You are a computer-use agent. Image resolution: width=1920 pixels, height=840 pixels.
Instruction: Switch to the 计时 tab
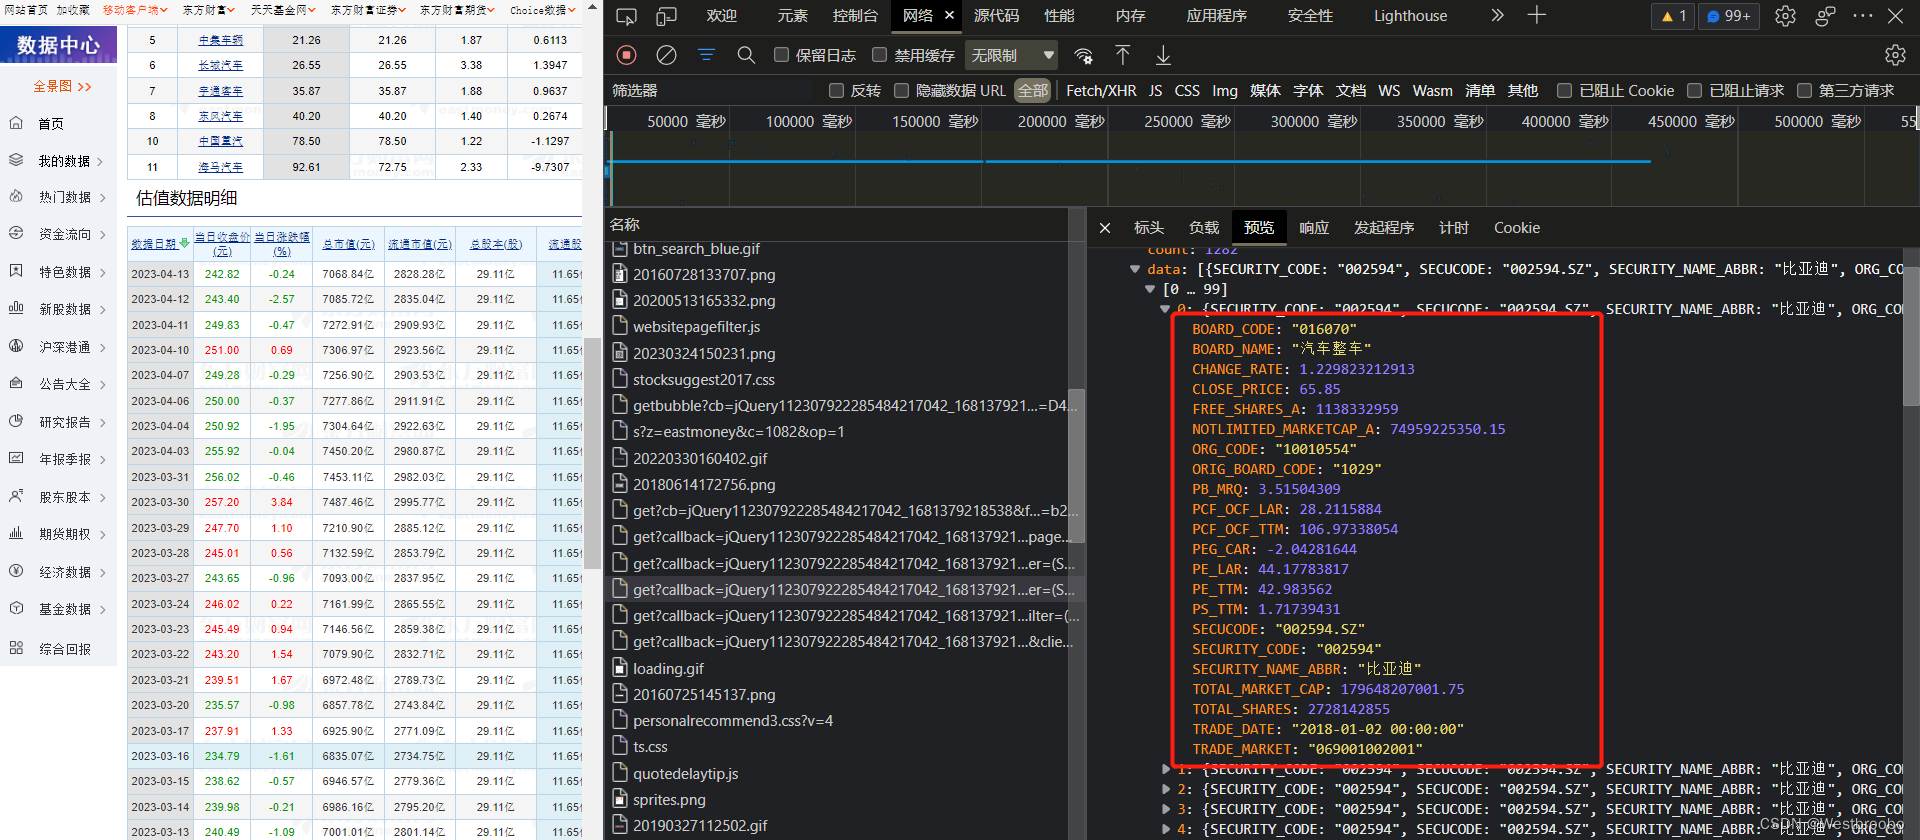pos(1453,228)
